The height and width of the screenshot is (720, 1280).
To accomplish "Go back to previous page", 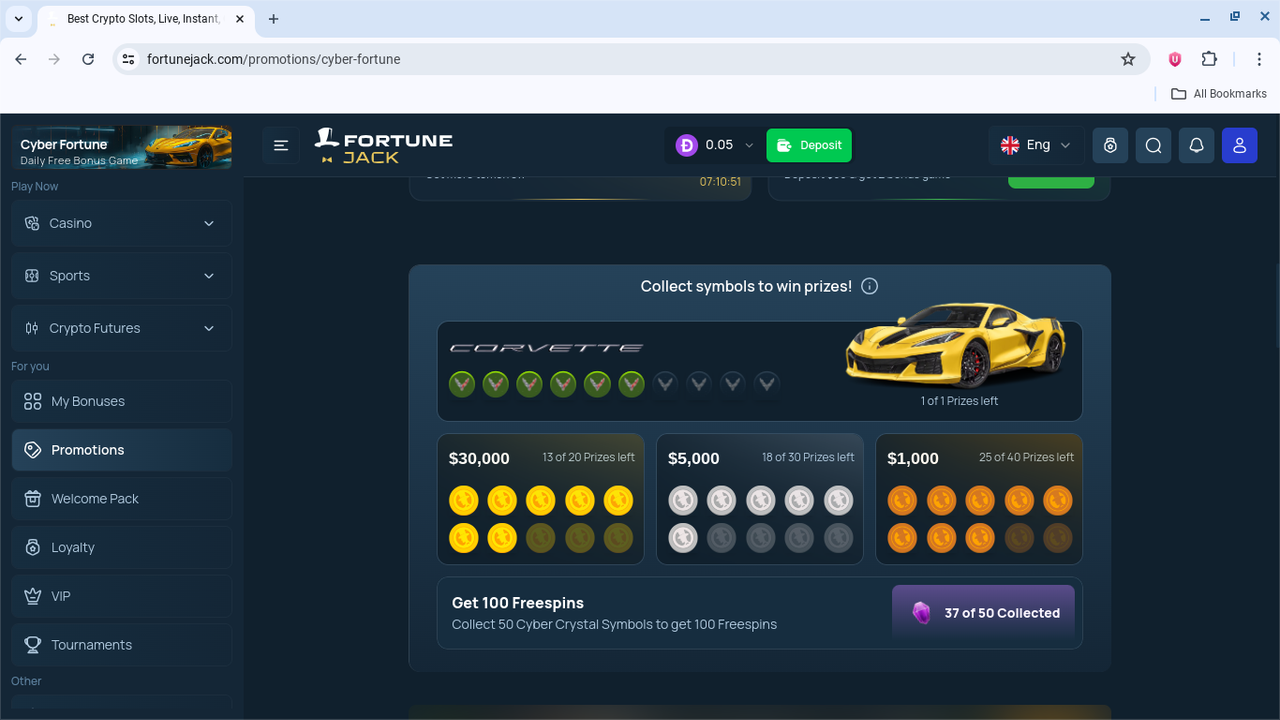I will [21, 59].
